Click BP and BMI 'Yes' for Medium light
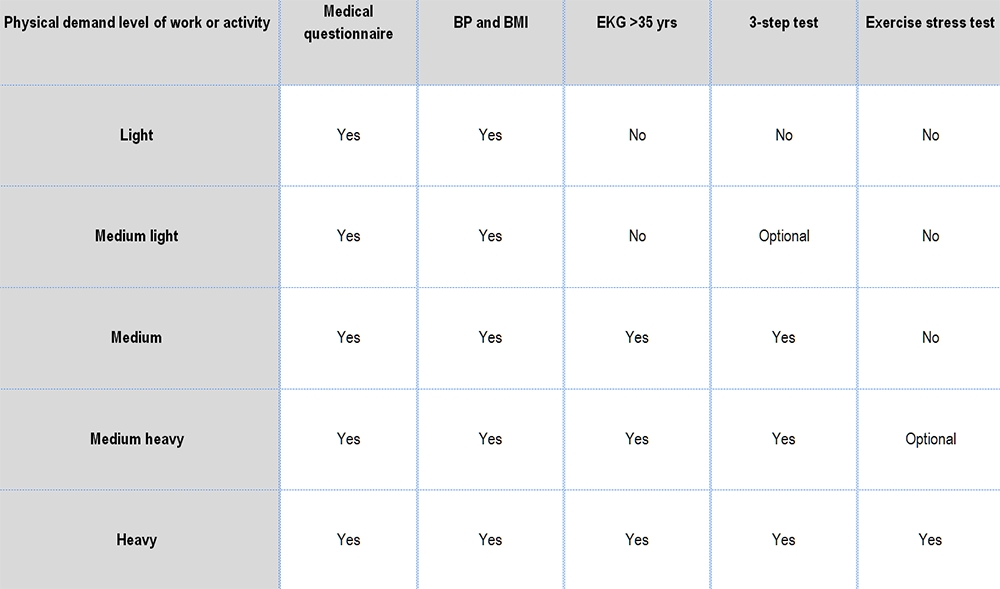 tap(490, 236)
